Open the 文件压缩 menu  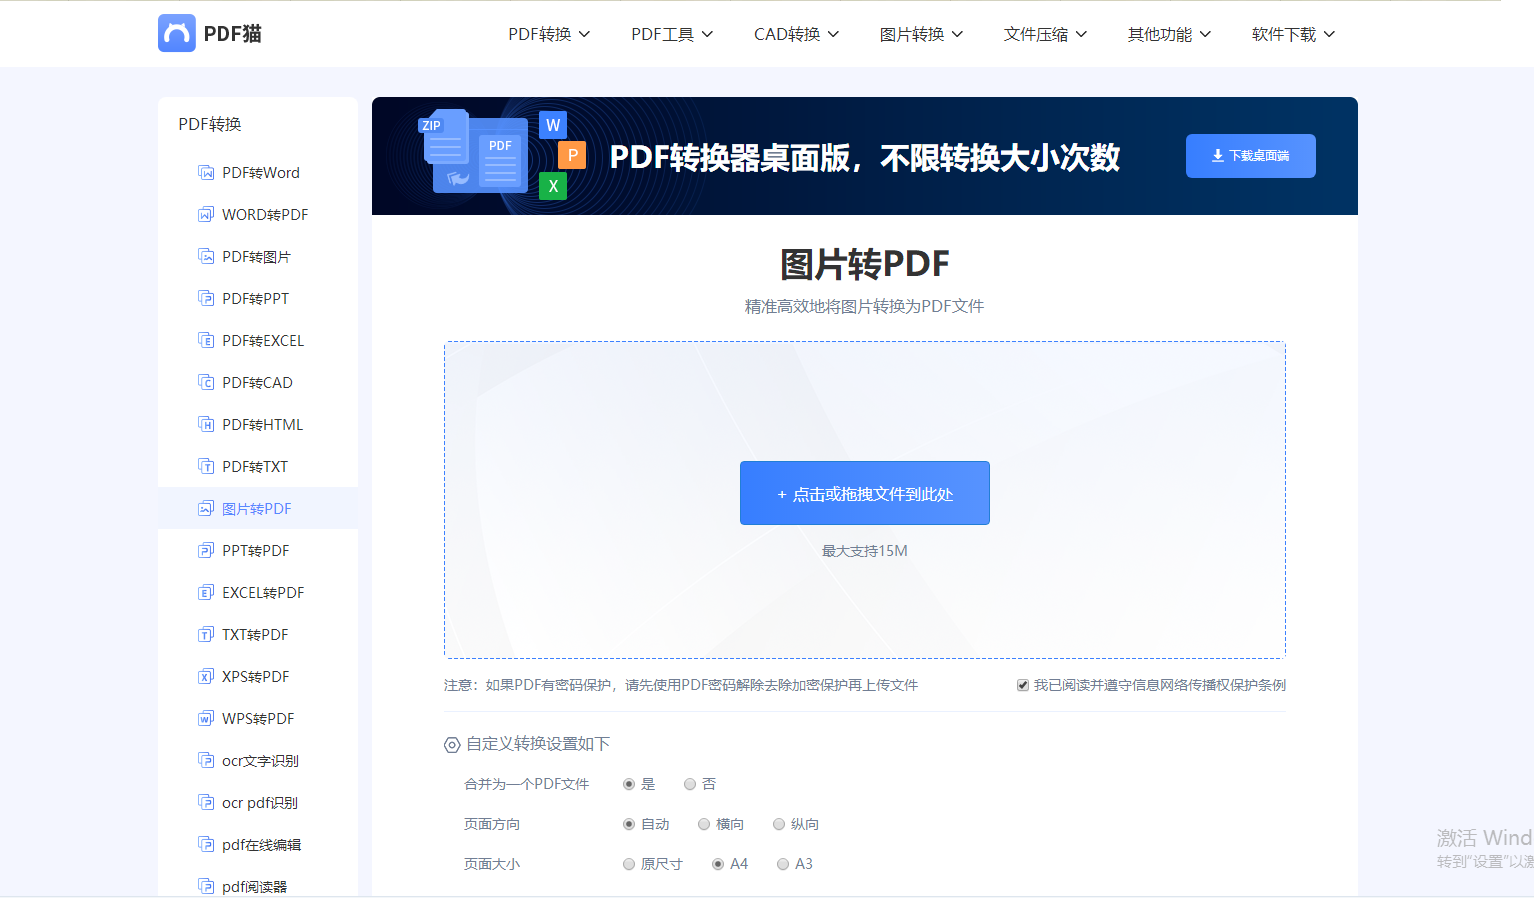point(1044,33)
